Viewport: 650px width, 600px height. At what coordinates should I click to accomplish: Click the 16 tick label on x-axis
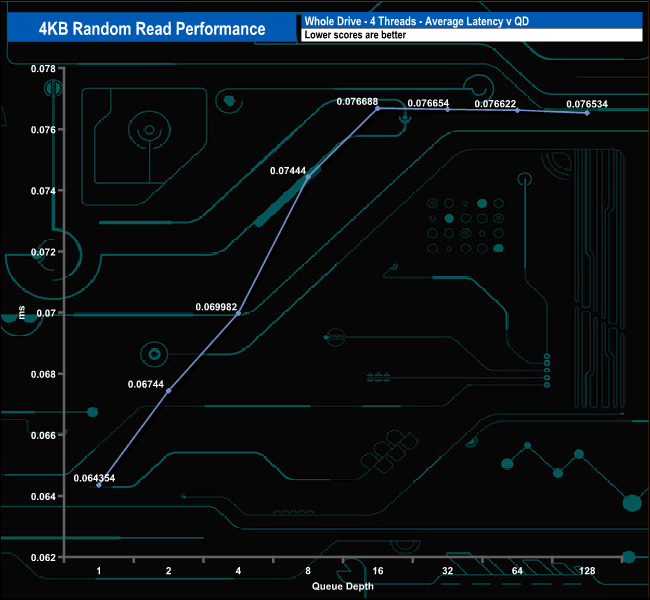pyautogui.click(x=378, y=571)
